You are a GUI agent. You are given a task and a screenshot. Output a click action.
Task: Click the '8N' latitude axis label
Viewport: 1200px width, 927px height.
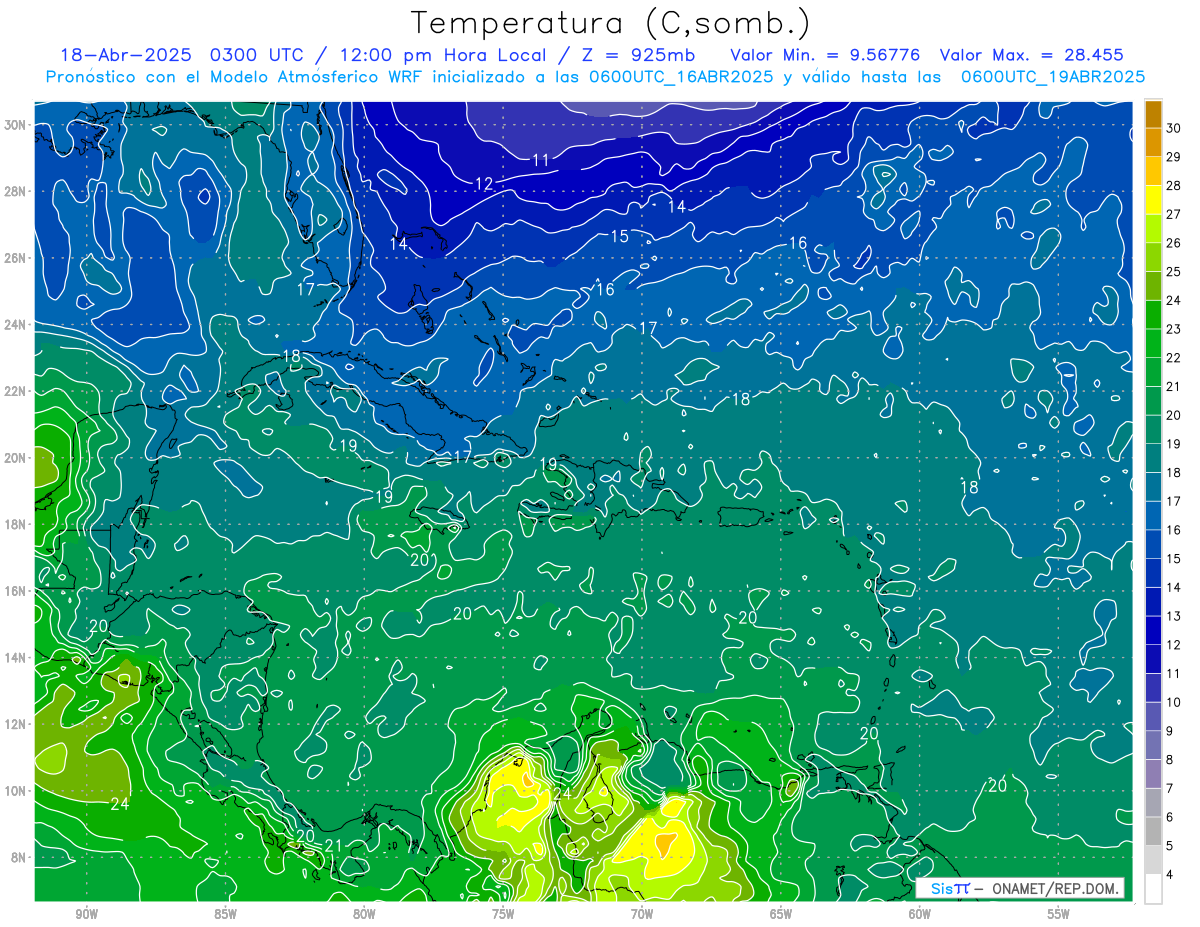click(x=18, y=857)
